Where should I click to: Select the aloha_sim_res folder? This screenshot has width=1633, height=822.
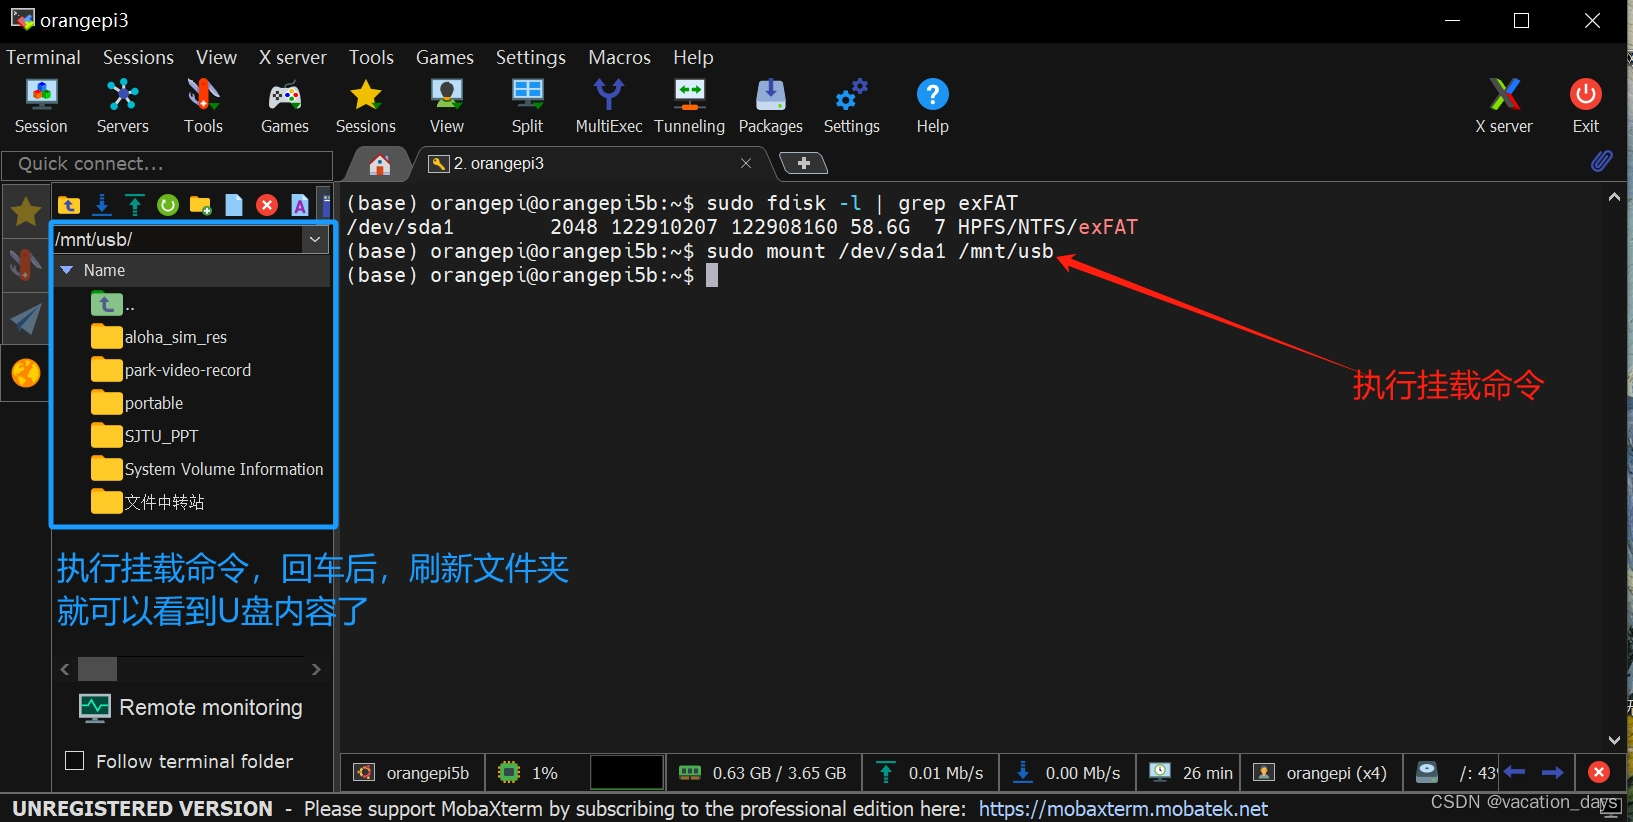point(159,337)
